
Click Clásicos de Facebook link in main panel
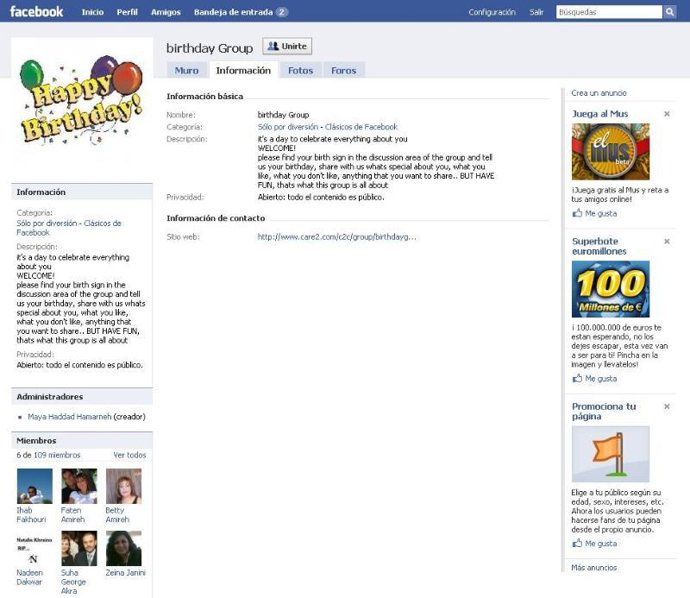click(361, 127)
